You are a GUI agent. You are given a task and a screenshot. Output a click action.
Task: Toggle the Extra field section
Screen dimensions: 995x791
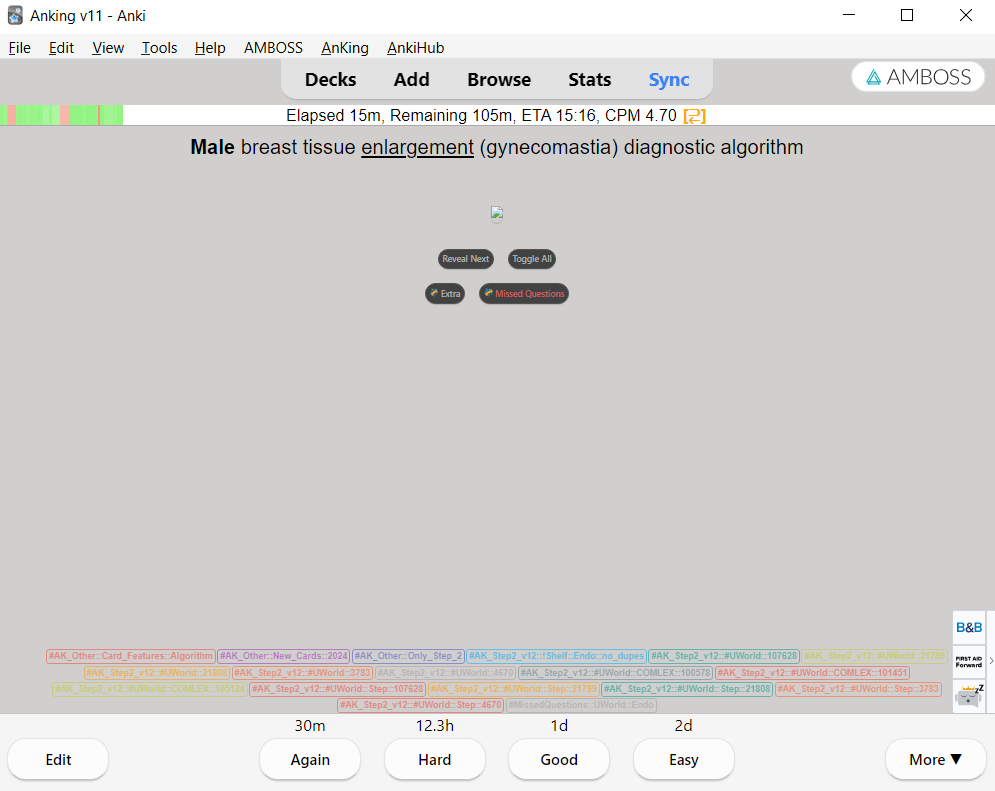(x=445, y=294)
